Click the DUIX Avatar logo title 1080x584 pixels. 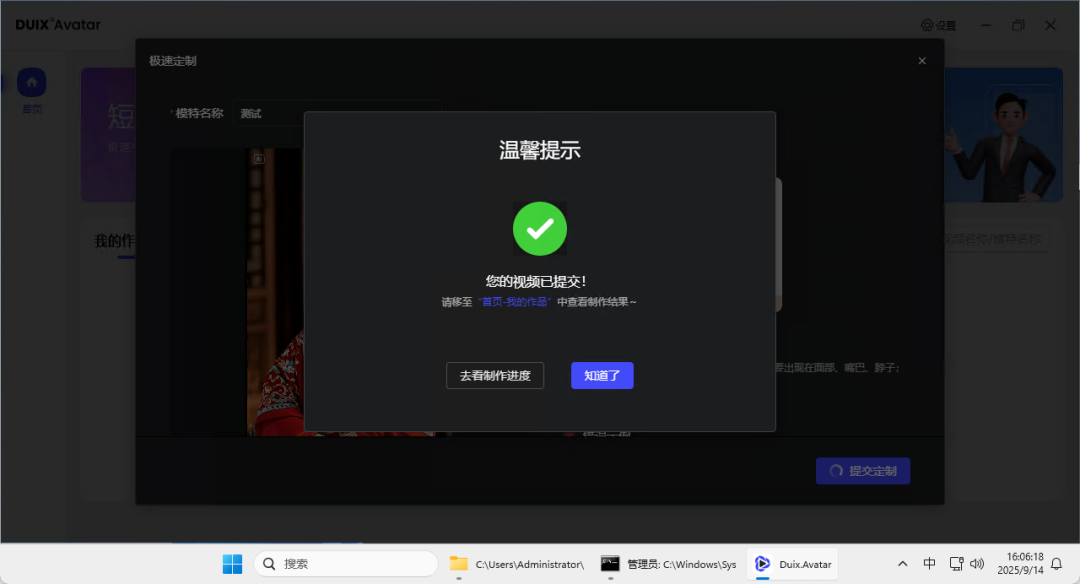pos(58,25)
